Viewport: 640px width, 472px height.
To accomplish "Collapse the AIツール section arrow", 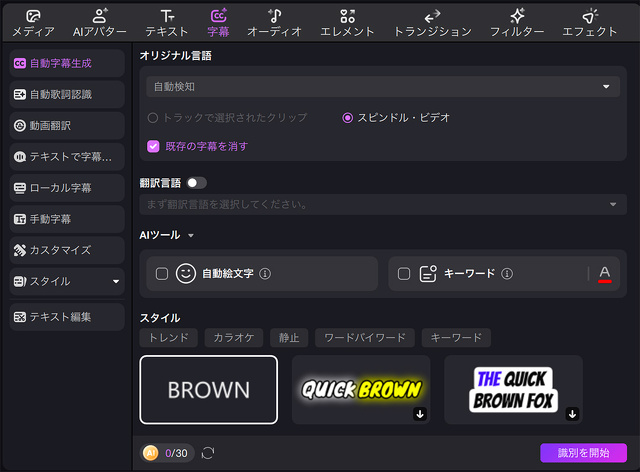I will (191, 236).
